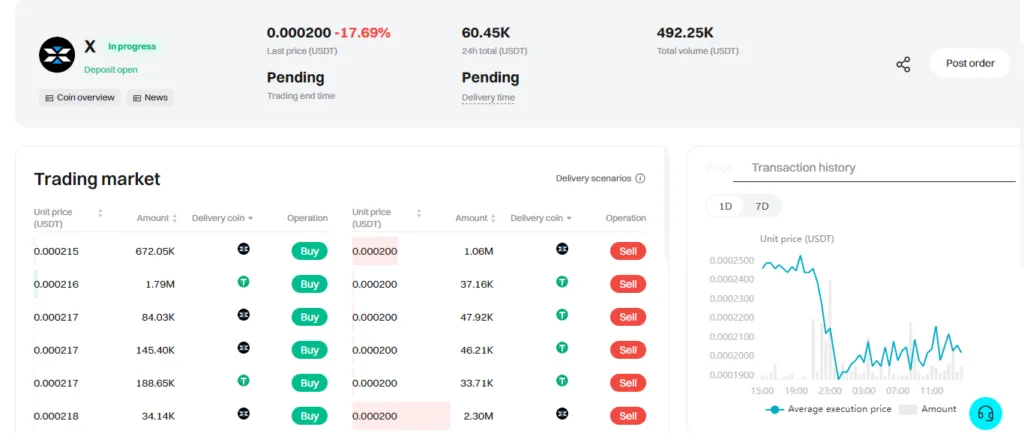Sell into the 37.16K order
Image resolution: width=1024 pixels, height=433 pixels.
tap(628, 284)
